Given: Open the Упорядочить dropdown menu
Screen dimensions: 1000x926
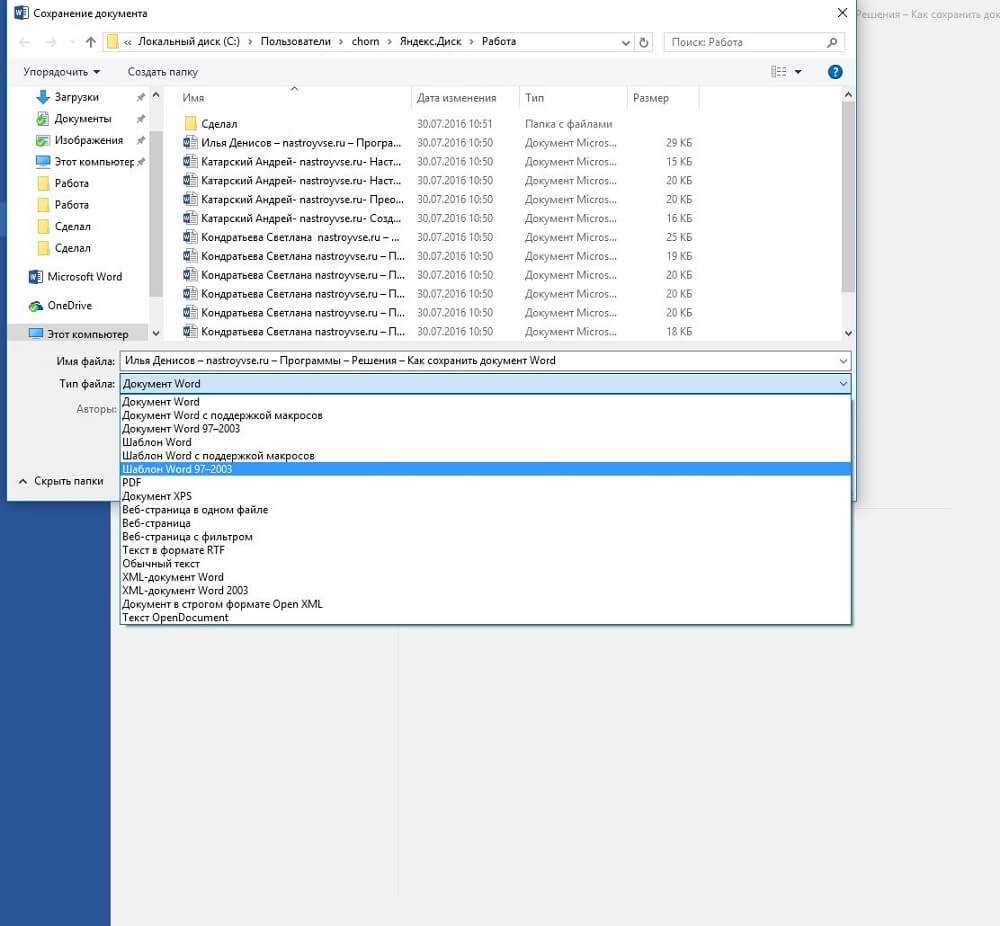Looking at the screenshot, I should pos(62,72).
